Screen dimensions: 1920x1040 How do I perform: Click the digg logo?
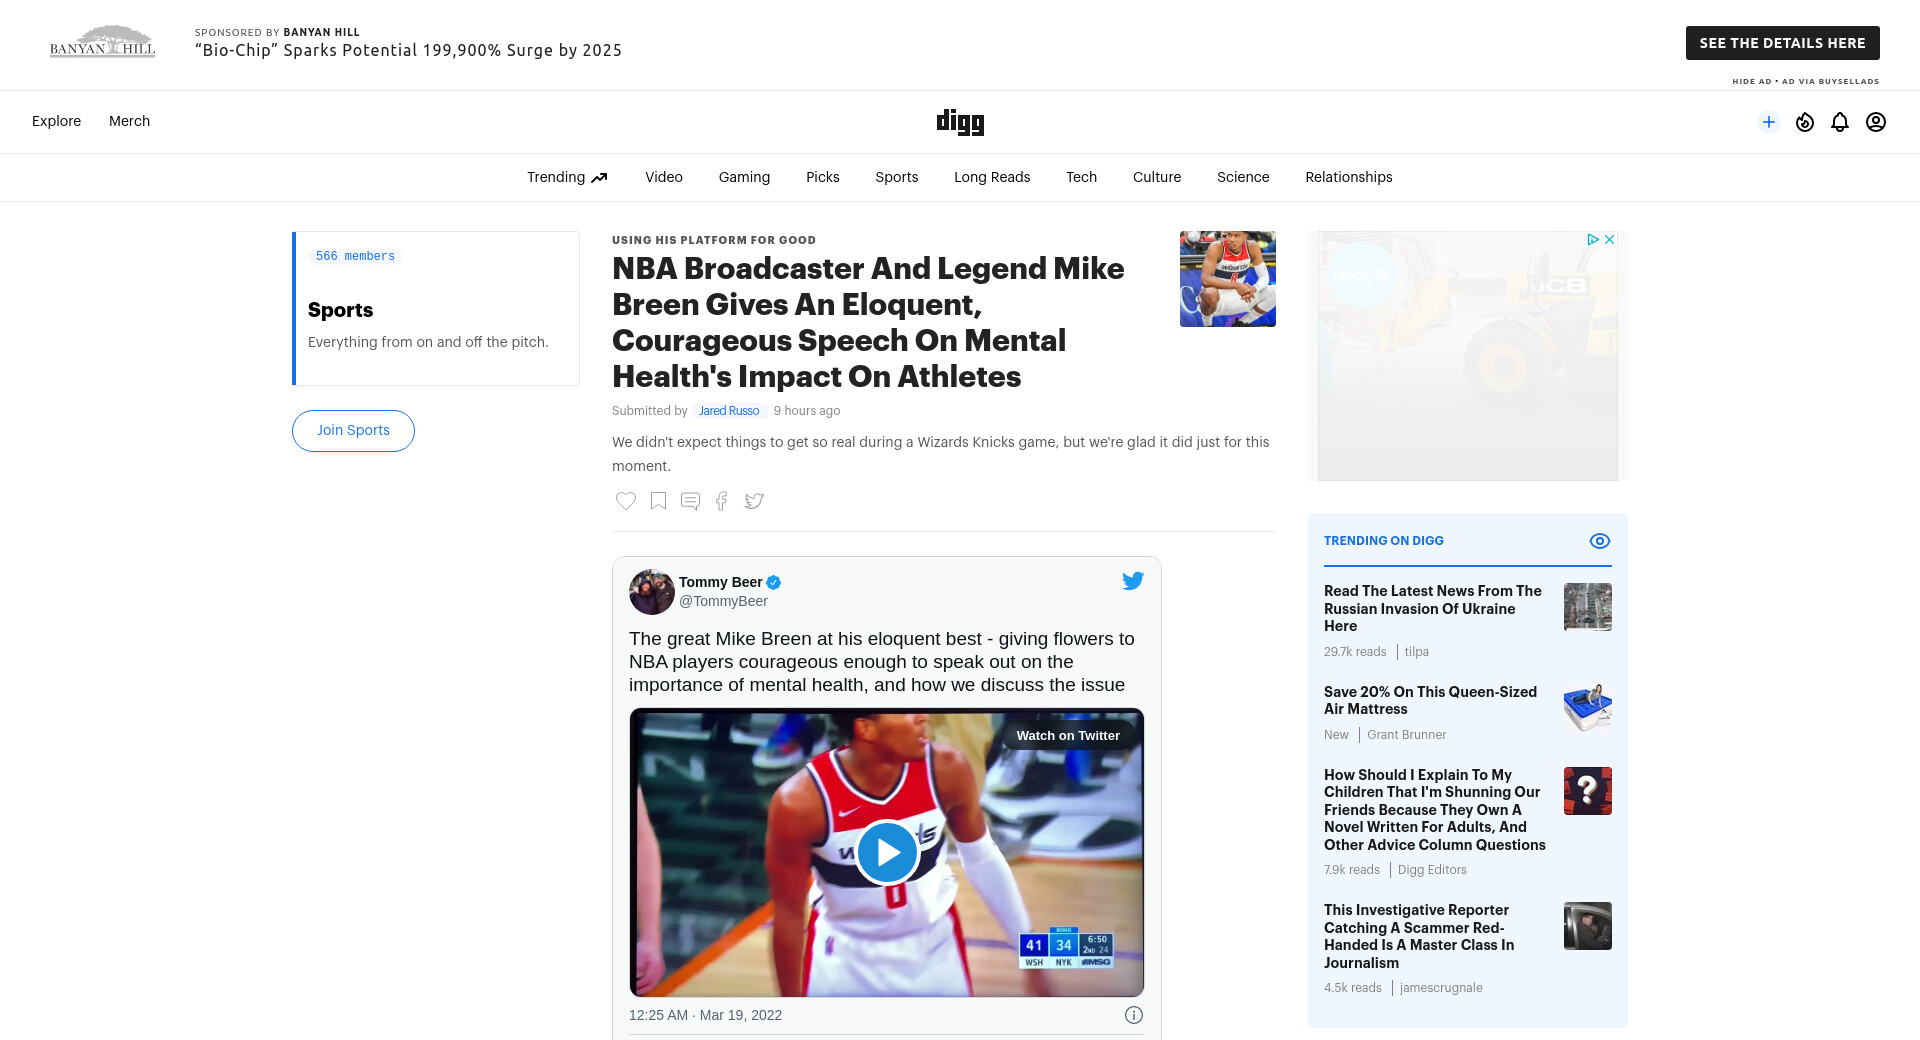pyautogui.click(x=960, y=122)
